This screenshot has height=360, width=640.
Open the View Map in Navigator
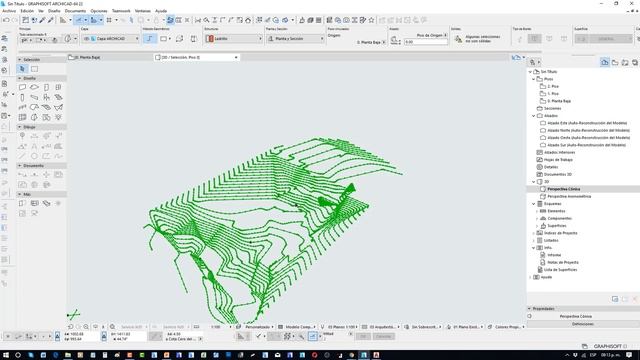pyautogui.click(x=615, y=62)
